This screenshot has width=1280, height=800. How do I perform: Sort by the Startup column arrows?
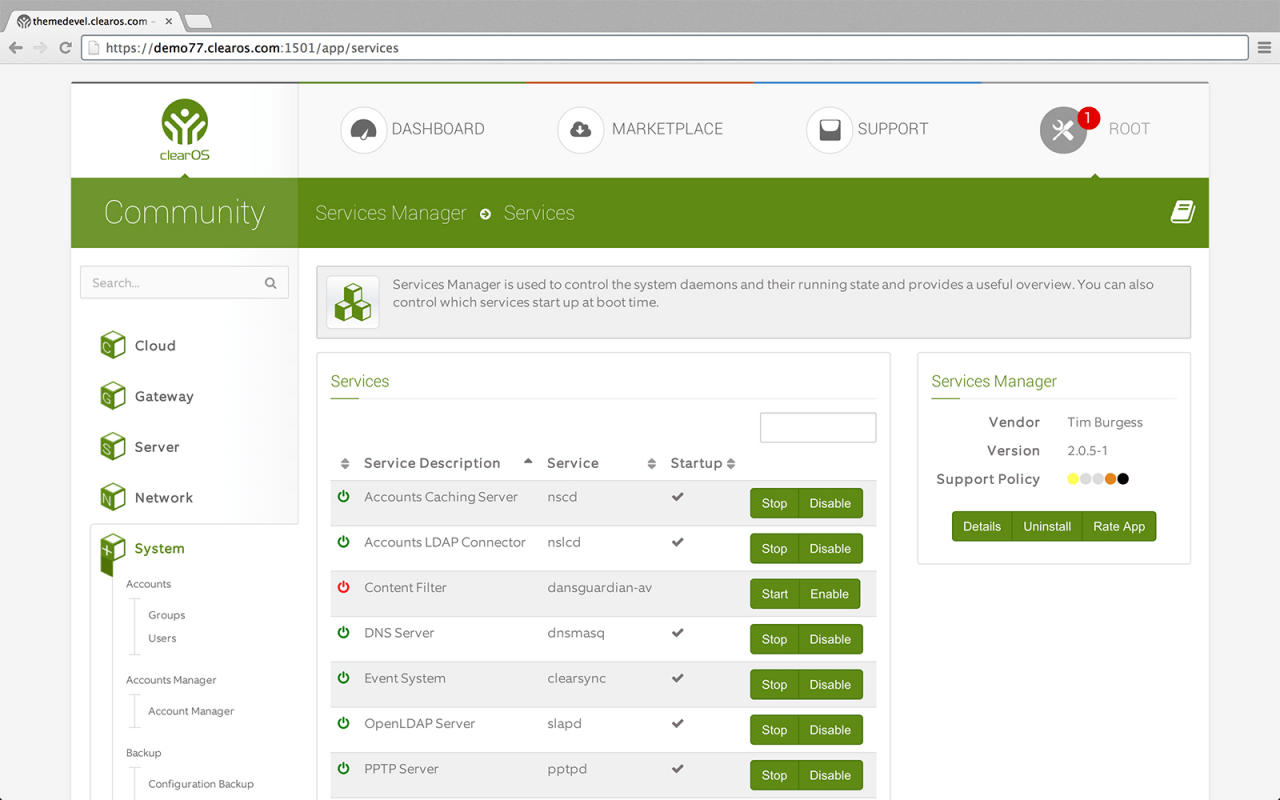(731, 463)
